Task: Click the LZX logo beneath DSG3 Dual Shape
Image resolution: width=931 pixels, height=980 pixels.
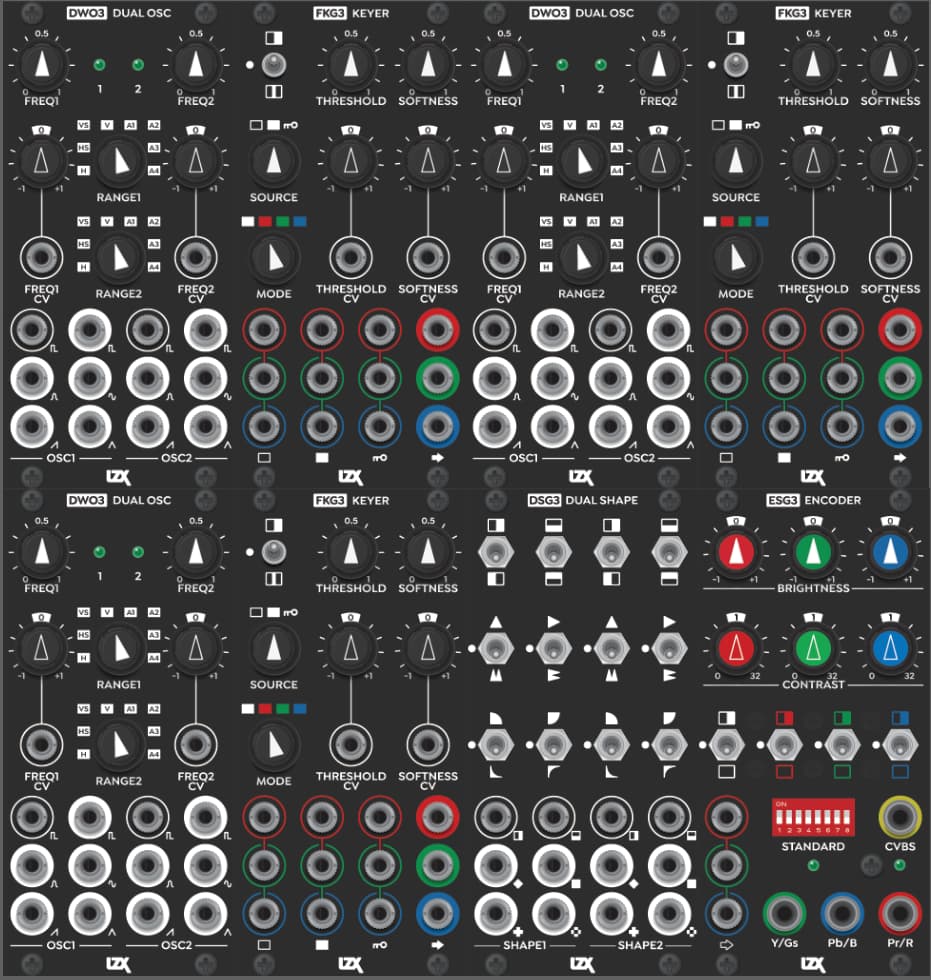Action: tap(581, 965)
